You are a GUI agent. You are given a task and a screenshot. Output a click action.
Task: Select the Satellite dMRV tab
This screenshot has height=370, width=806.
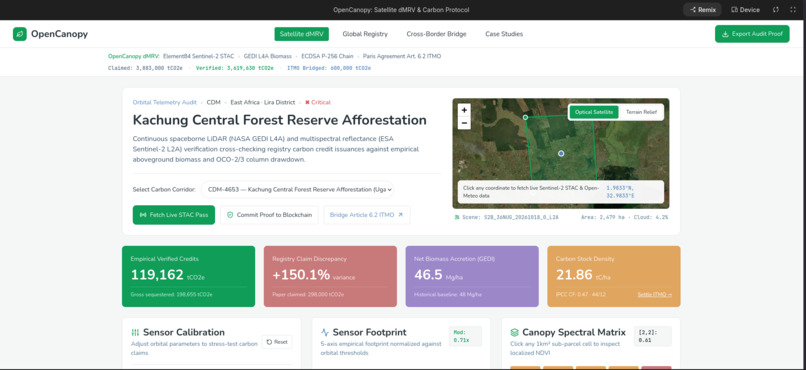click(301, 34)
